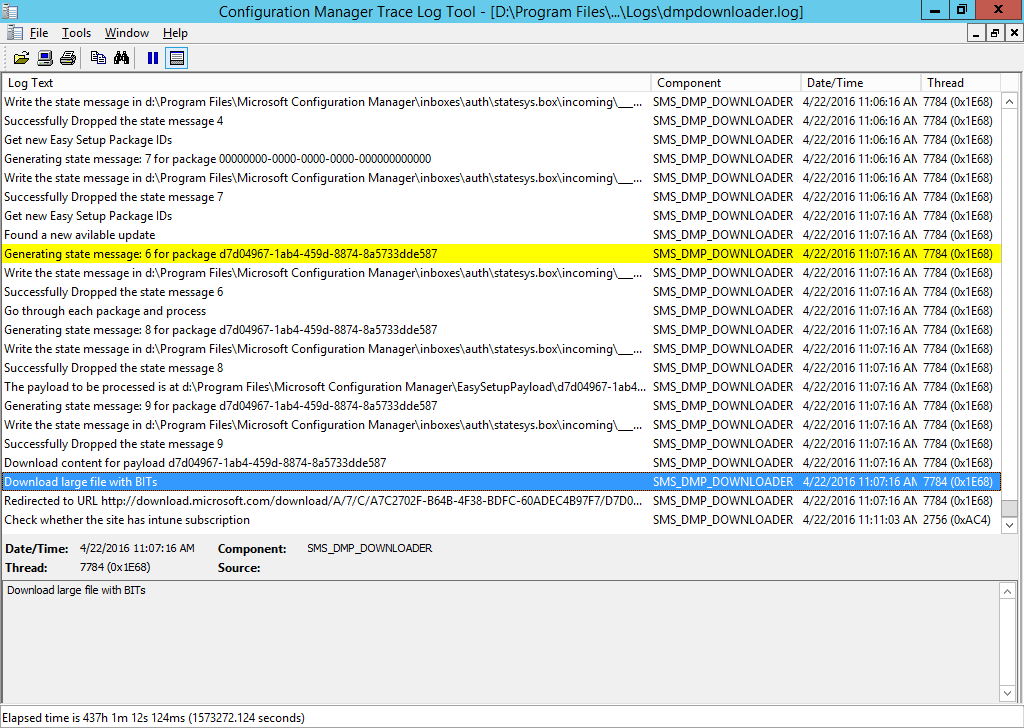Select blue highlighted 'Download large file with BITs' row
Image resolution: width=1024 pixels, height=728 pixels.
[501, 482]
